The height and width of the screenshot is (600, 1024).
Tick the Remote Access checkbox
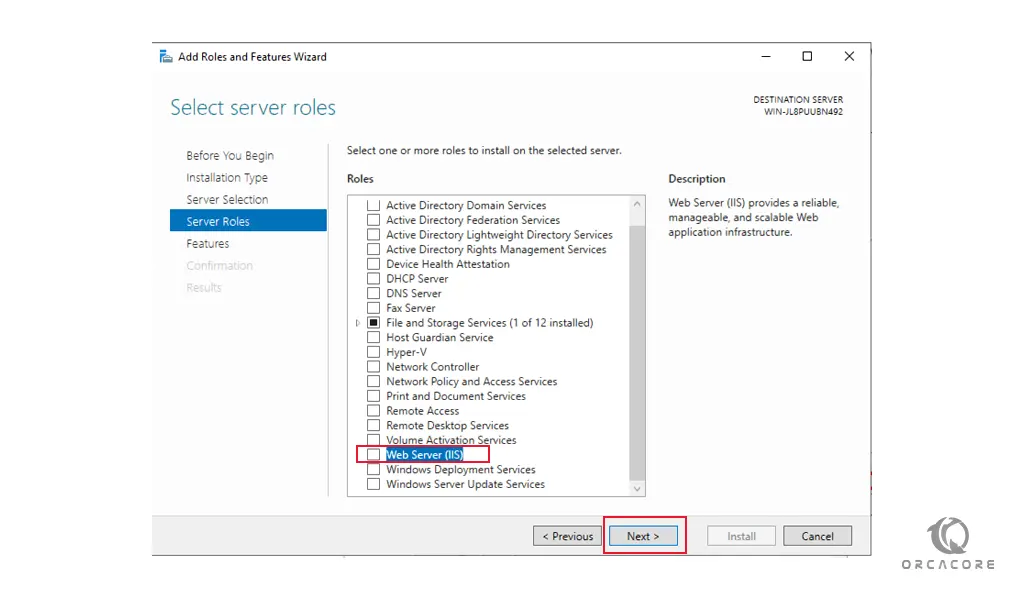(x=373, y=411)
